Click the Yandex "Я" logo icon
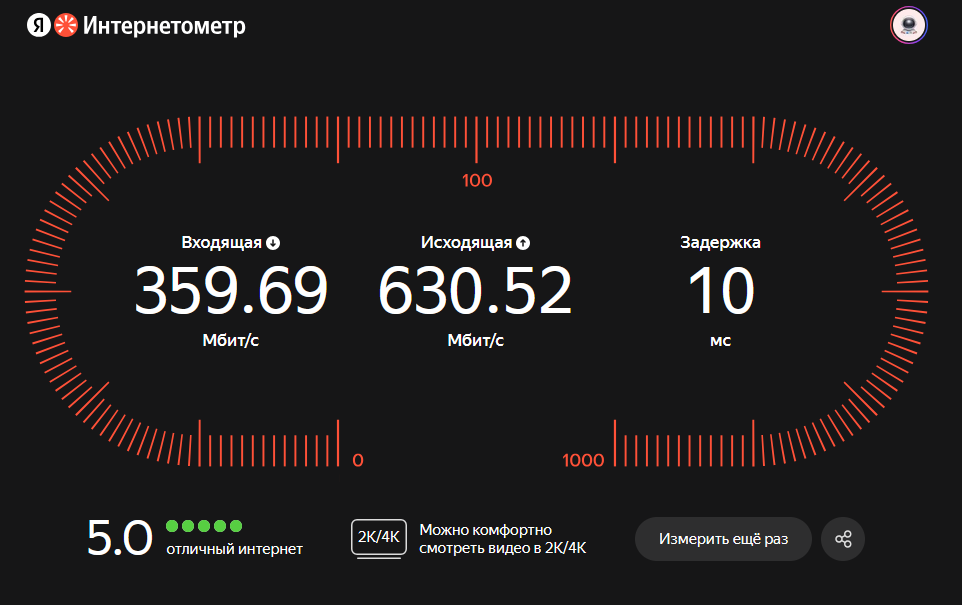Viewport: 962px width, 605px height. [38, 25]
